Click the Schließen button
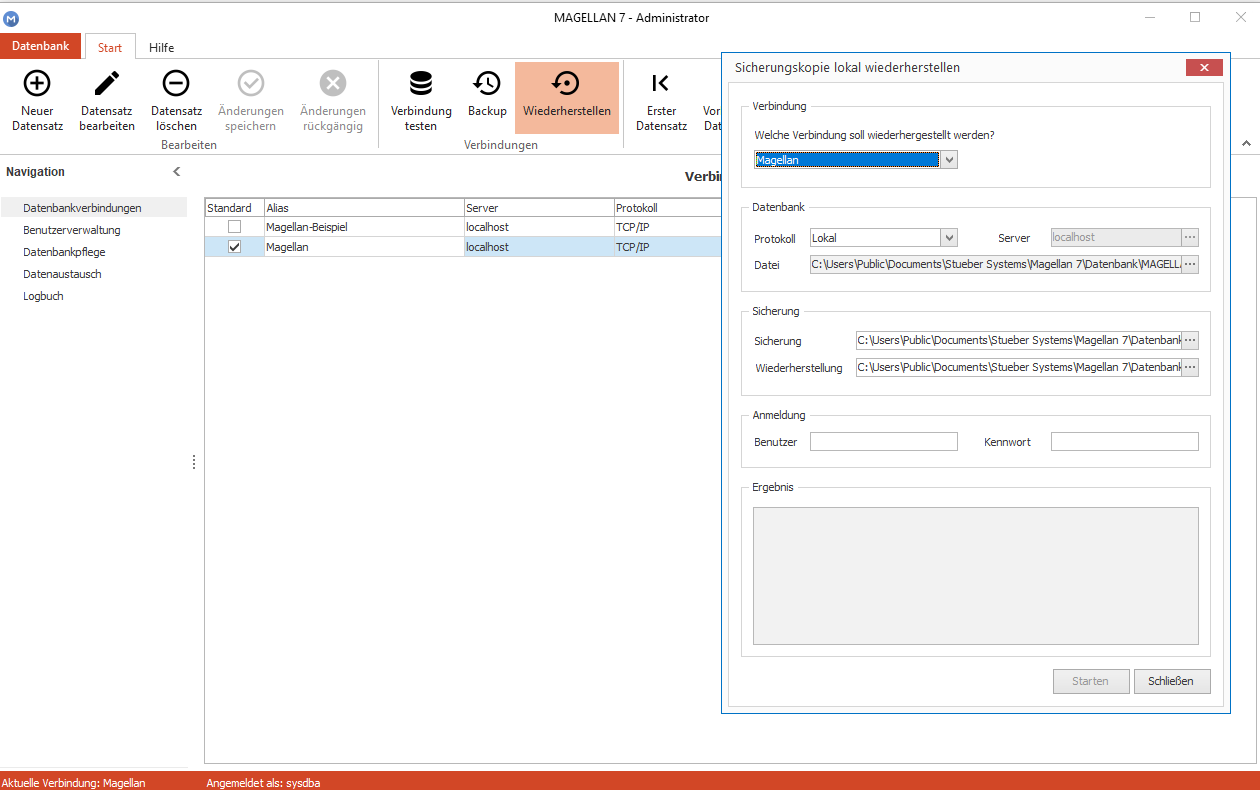1260x790 pixels. pos(1172,681)
